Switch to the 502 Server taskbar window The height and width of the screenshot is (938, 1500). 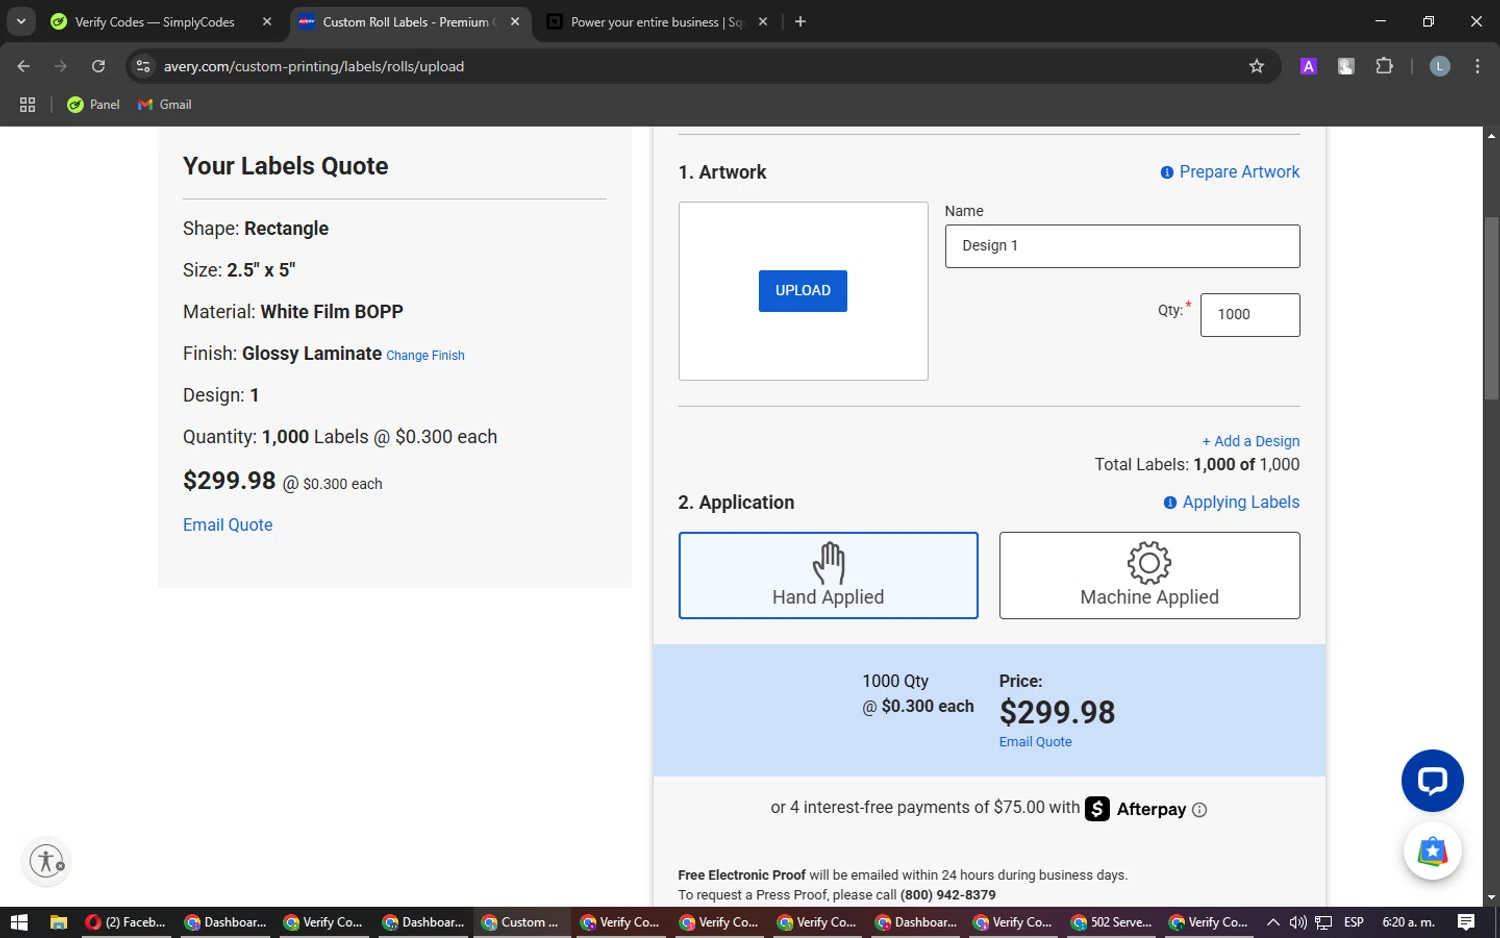point(1111,922)
